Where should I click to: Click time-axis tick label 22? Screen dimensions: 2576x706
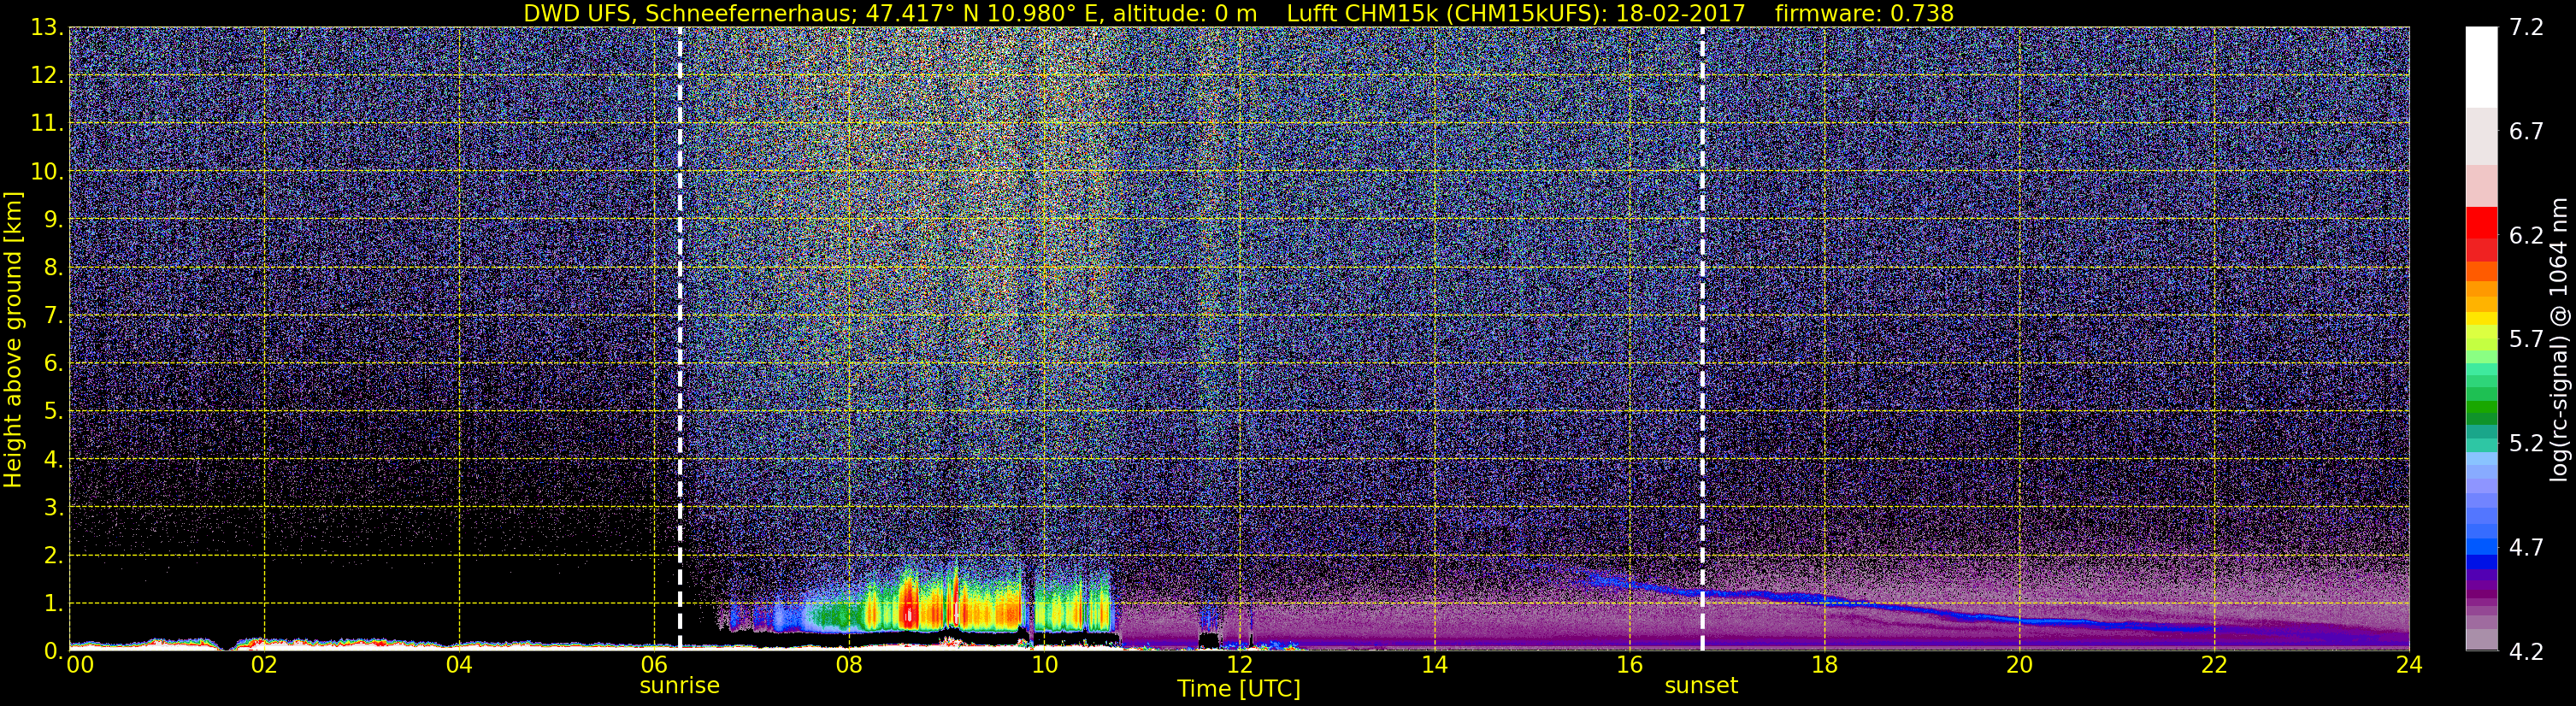pos(2214,666)
